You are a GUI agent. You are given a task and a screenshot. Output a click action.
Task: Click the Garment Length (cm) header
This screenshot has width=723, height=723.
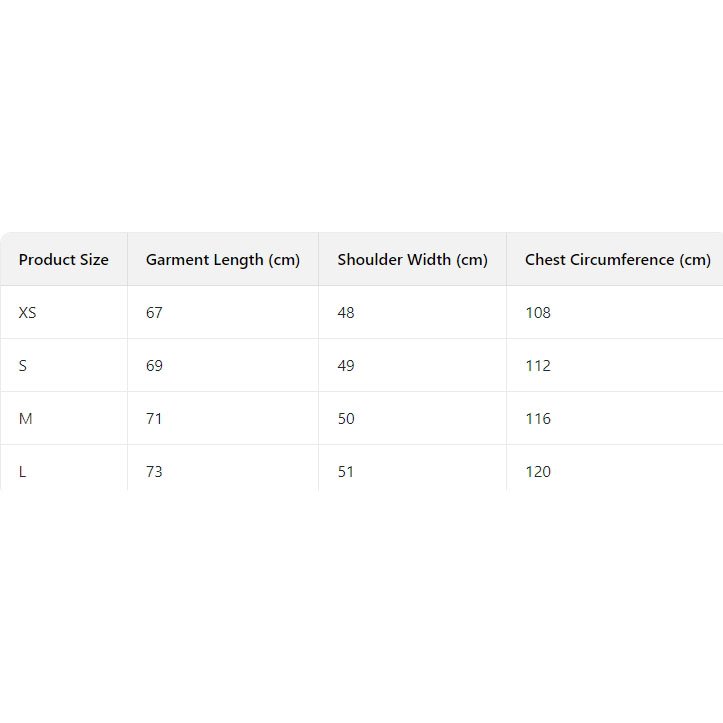(223, 260)
